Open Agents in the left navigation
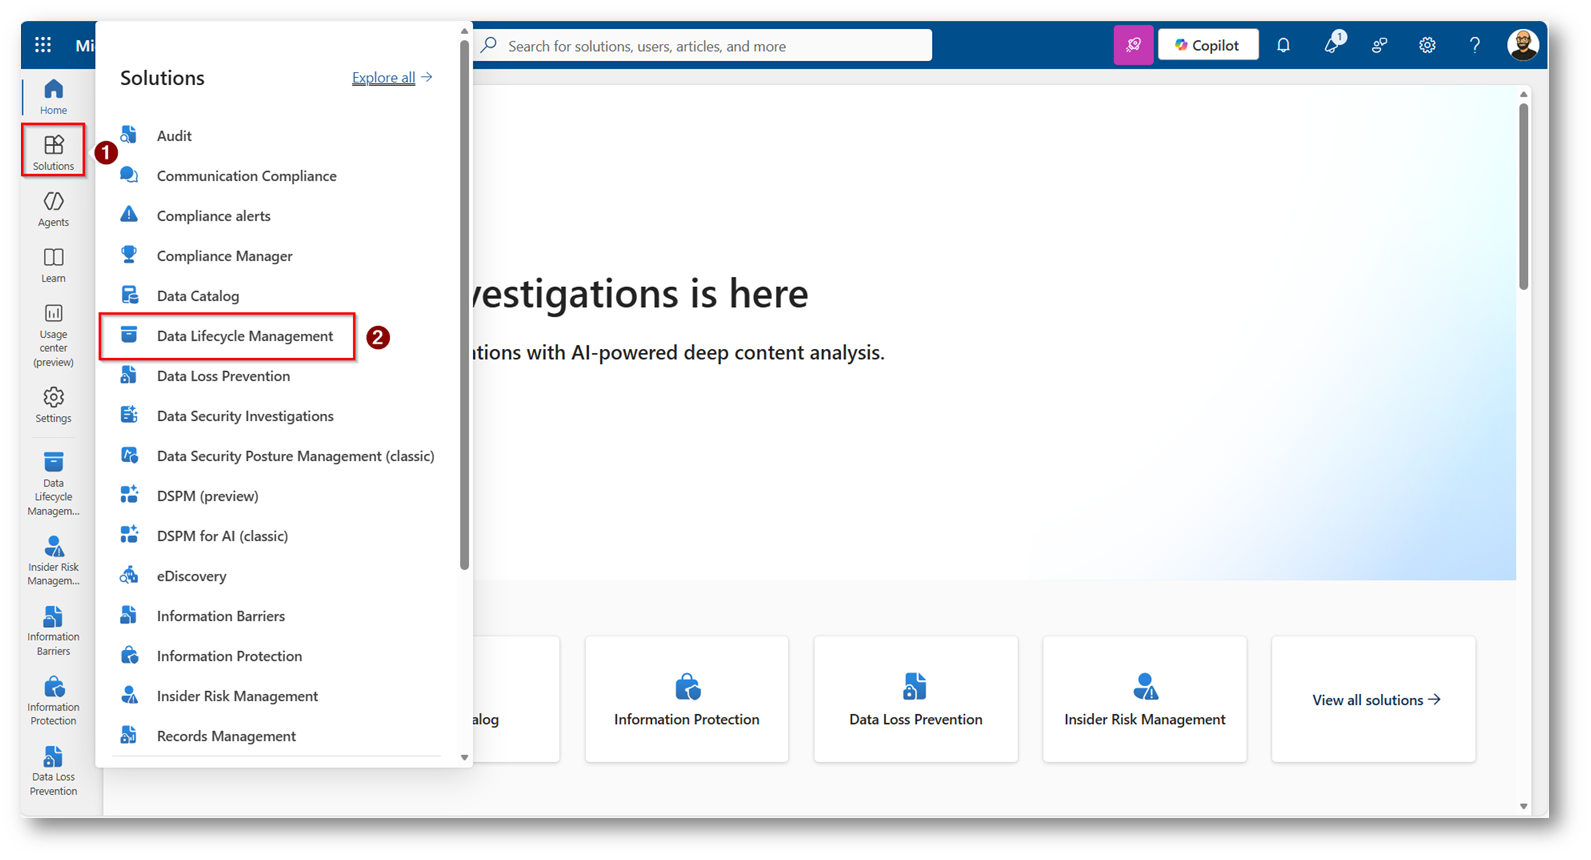Viewport: 1591px width, 860px height. click(53, 208)
